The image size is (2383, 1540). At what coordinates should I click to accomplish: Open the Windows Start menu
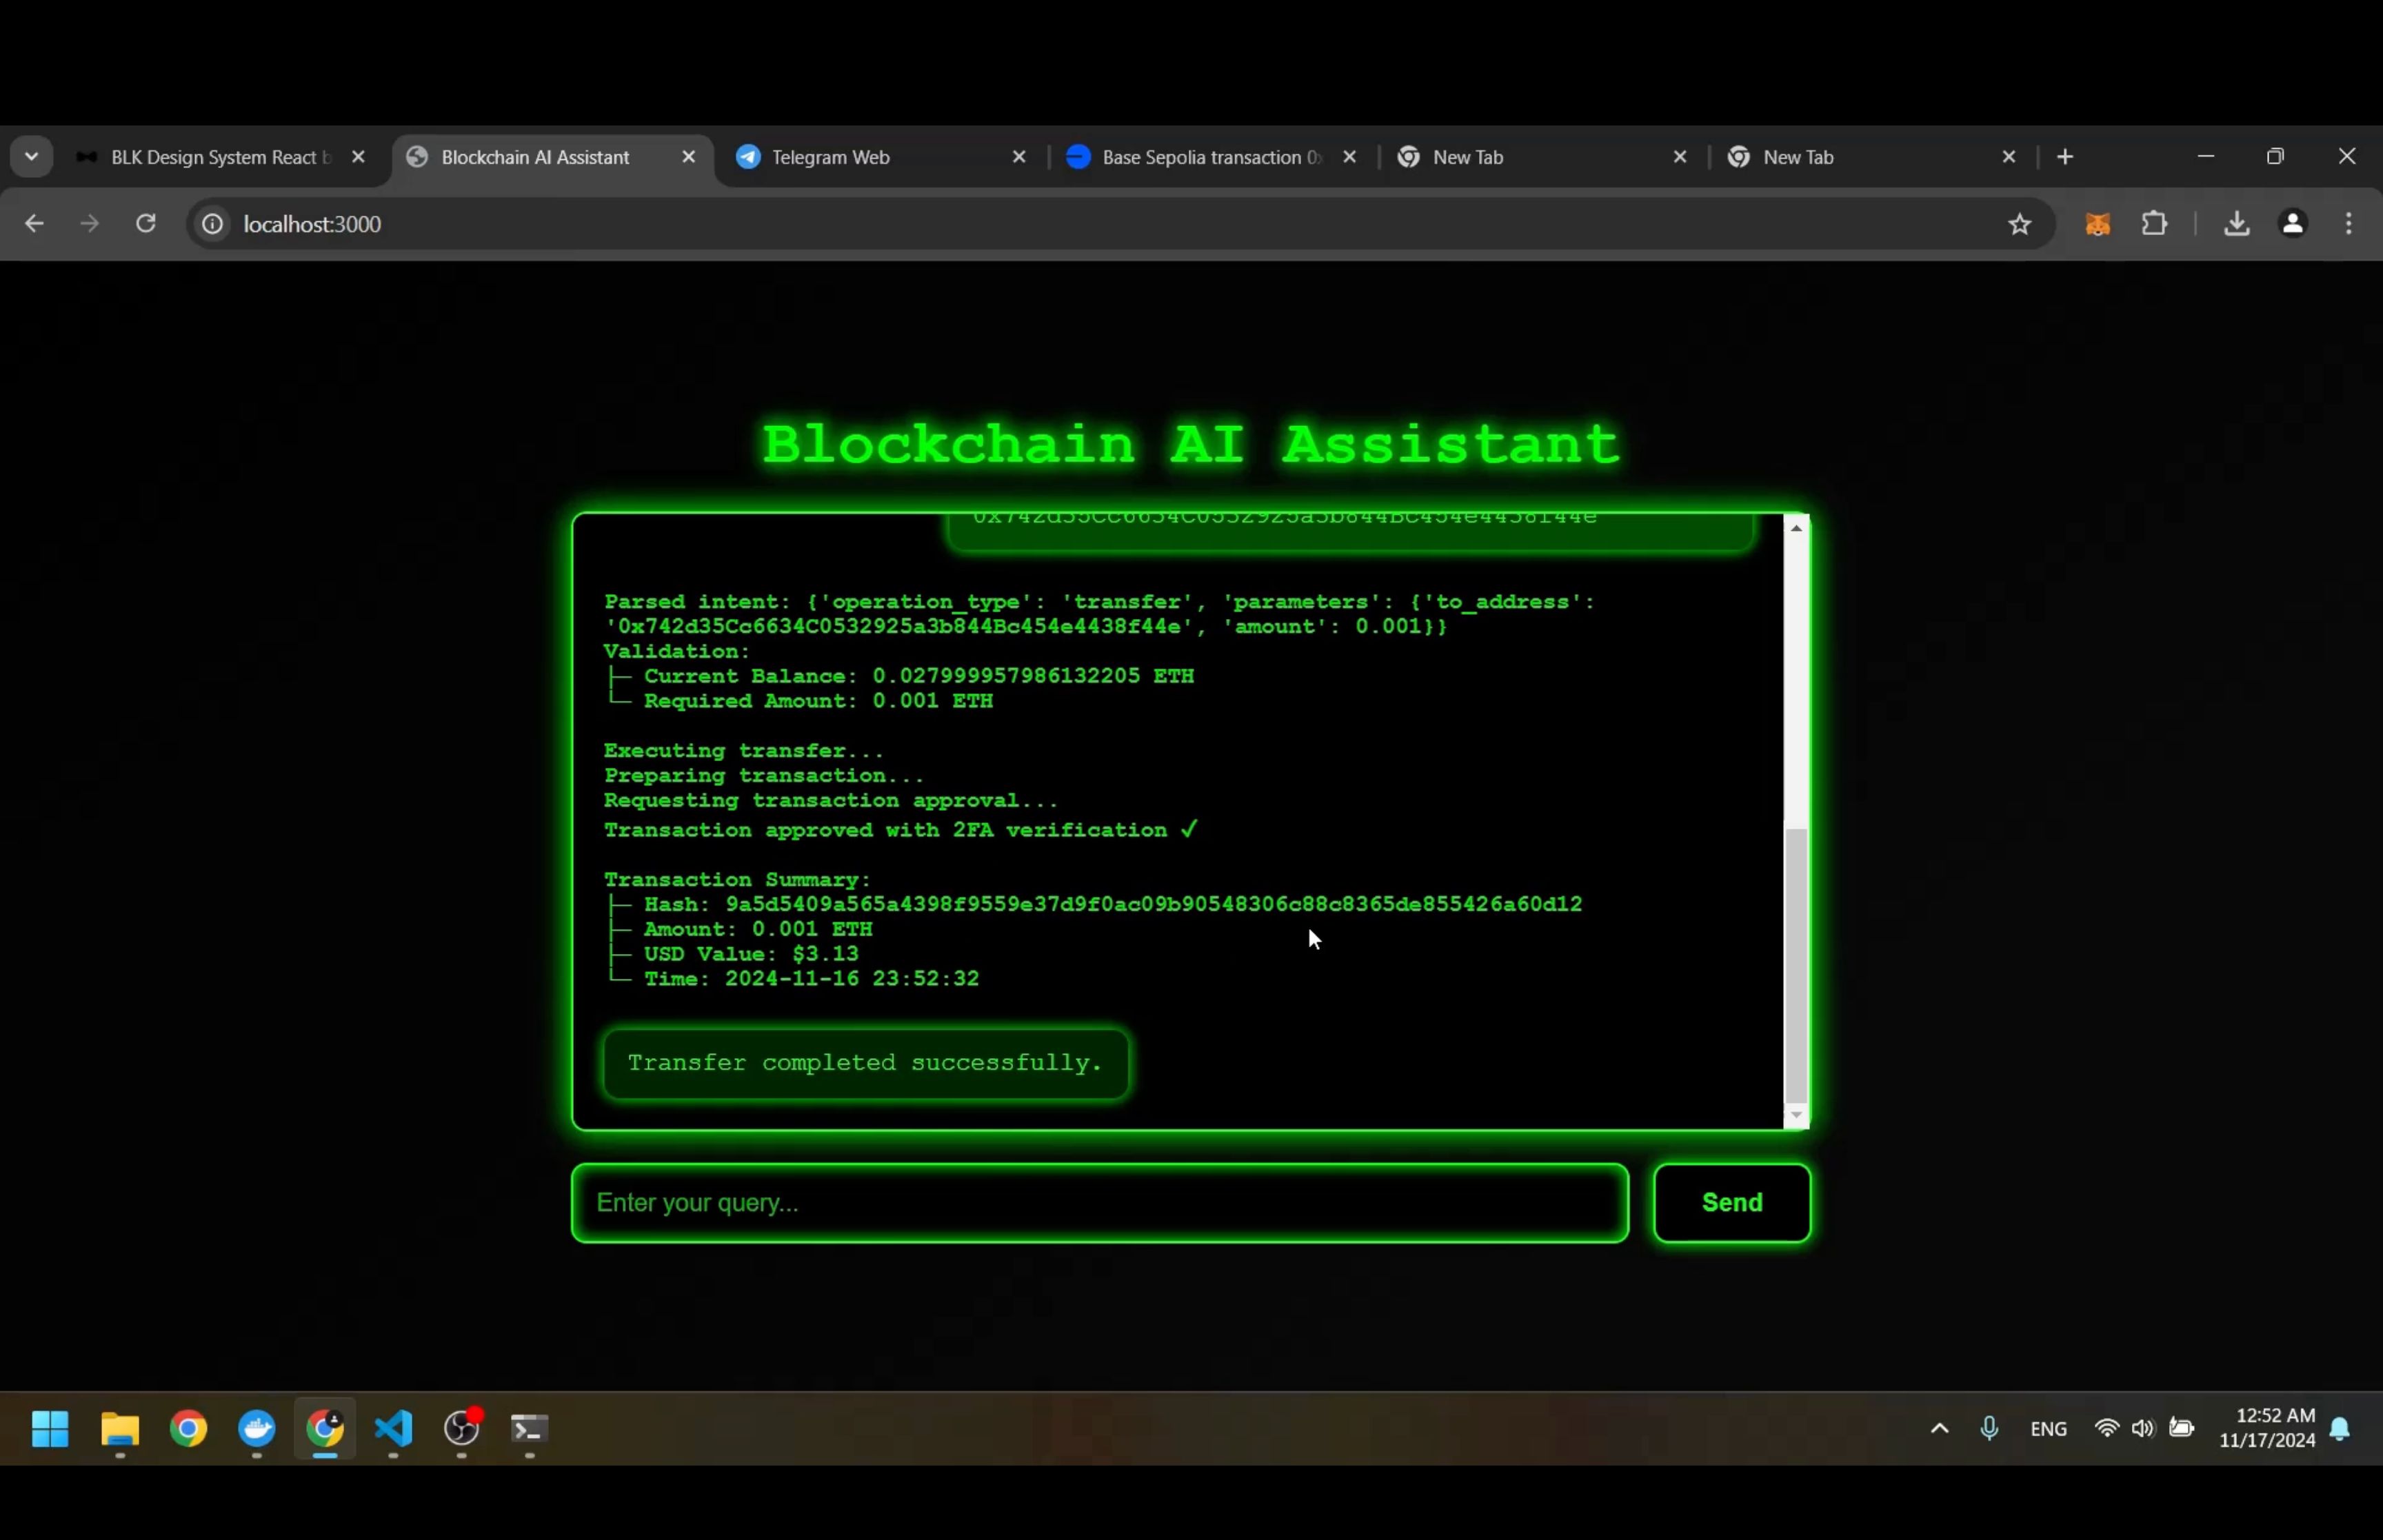(50, 1429)
